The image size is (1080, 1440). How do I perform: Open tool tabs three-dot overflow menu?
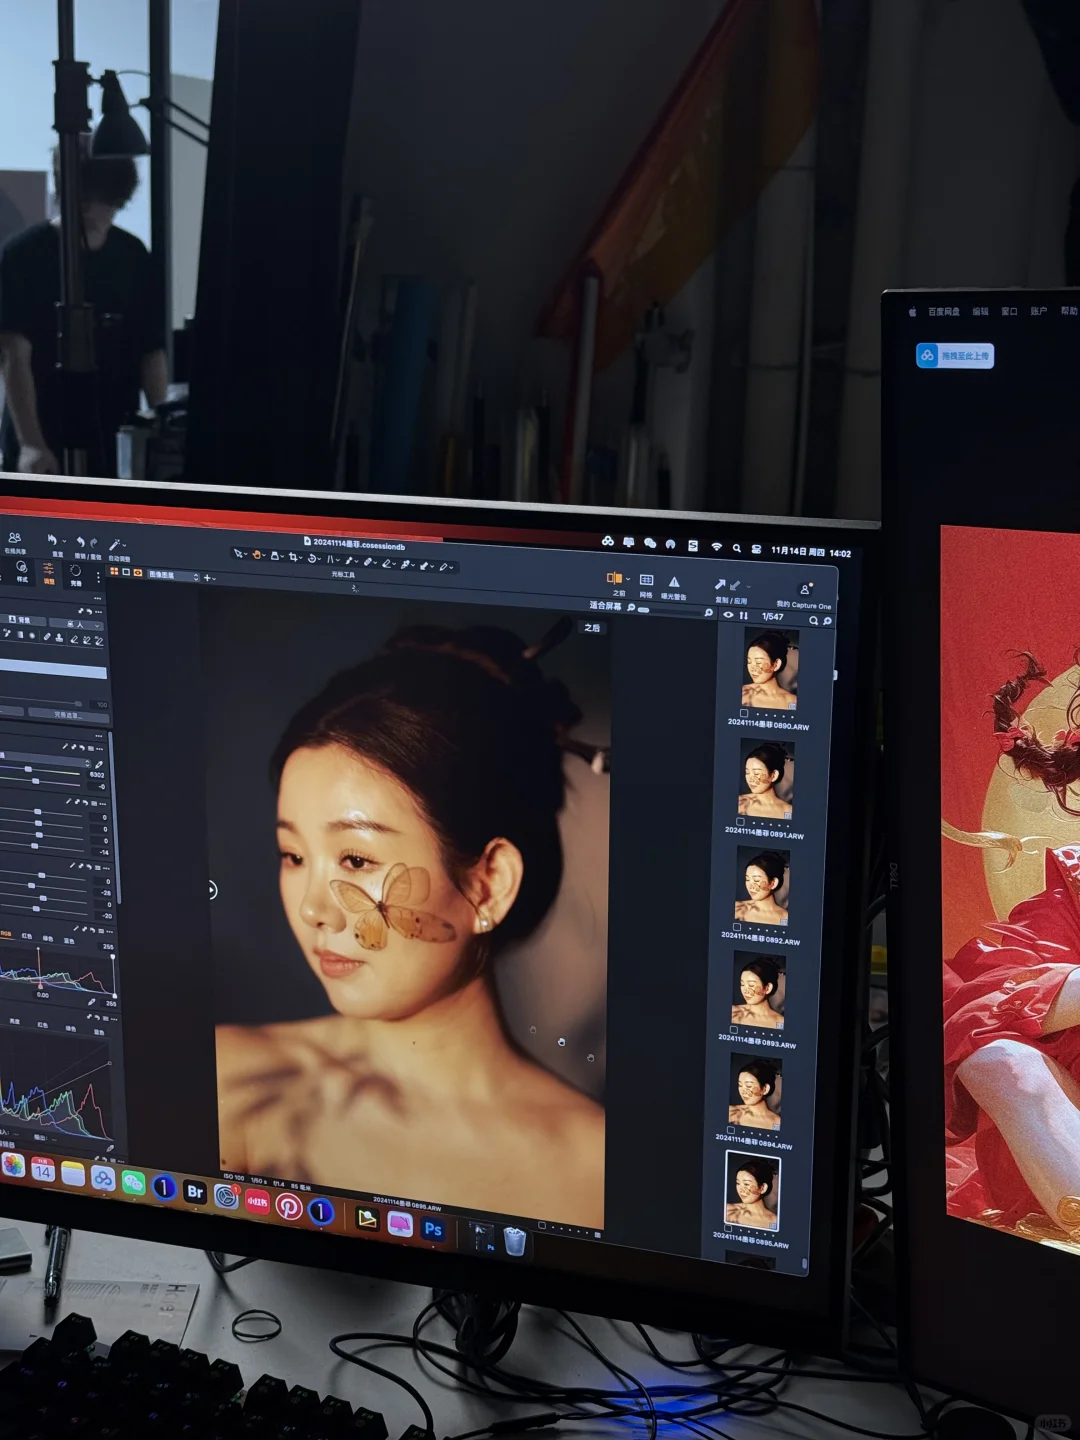coord(98,577)
